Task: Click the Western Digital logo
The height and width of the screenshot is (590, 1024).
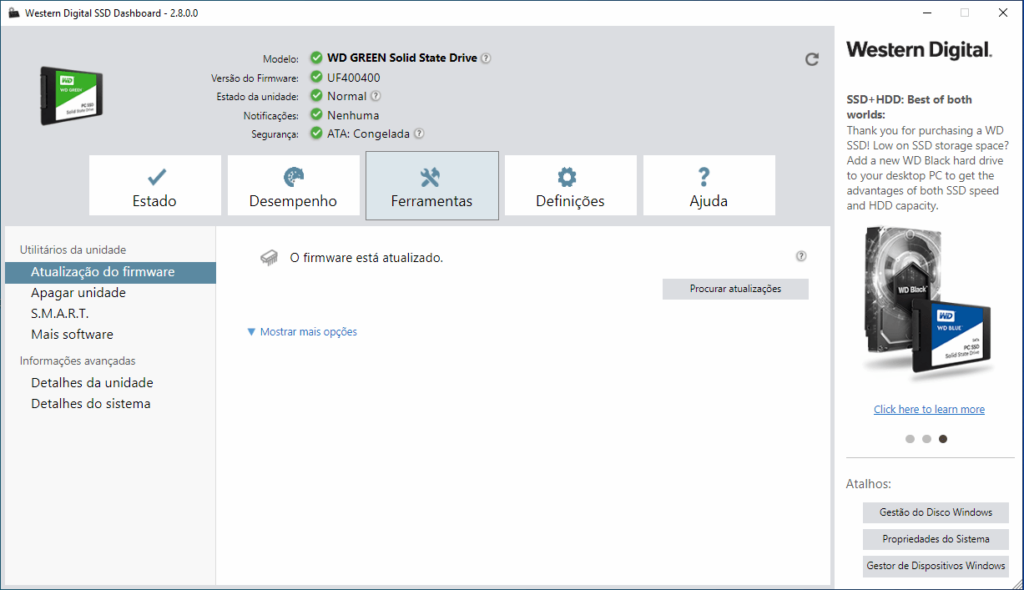Action: click(920, 50)
